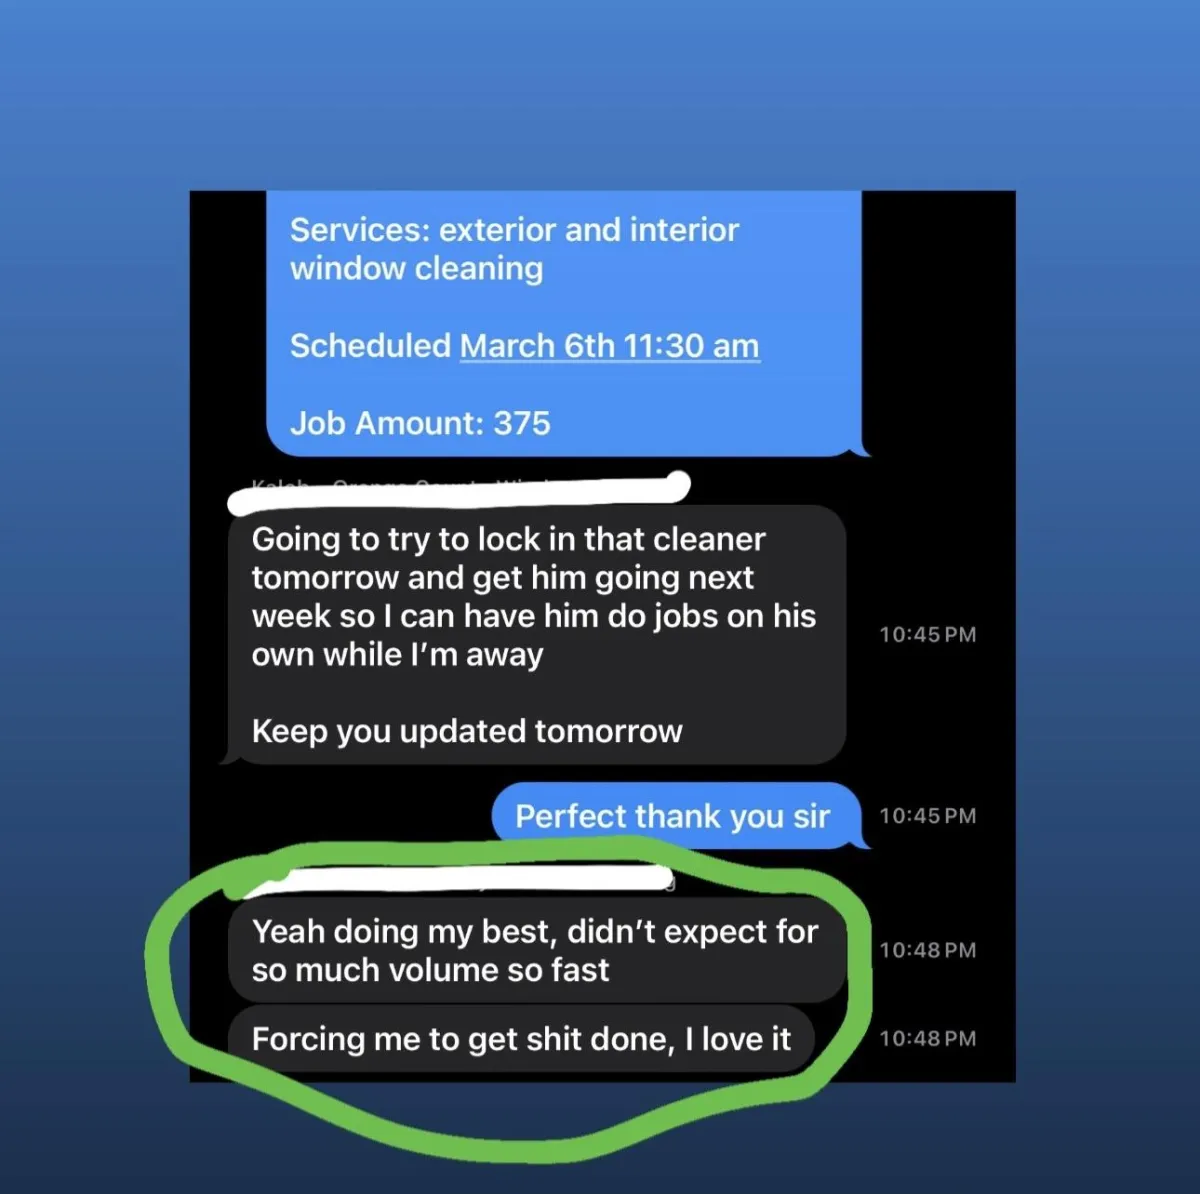Click the Perfect thank you sir bubble
This screenshot has height=1194, width=1200.
pyautogui.click(x=676, y=816)
